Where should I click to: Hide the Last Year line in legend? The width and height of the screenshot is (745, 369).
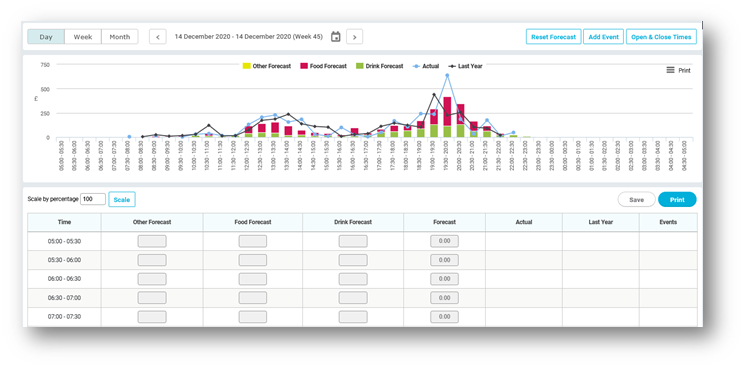click(x=465, y=66)
